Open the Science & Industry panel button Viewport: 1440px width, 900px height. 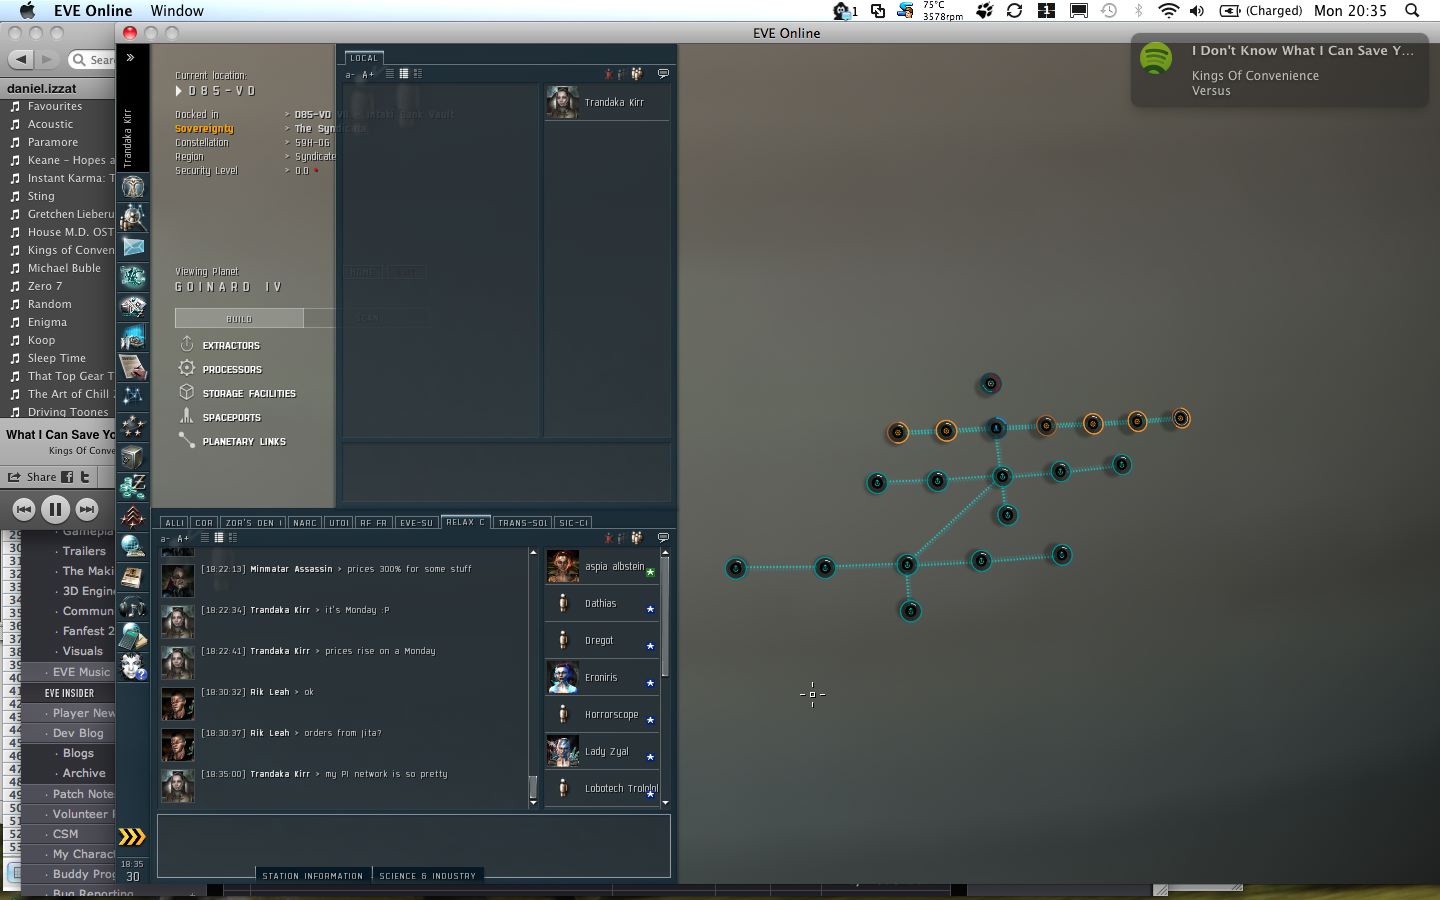pyautogui.click(x=427, y=875)
